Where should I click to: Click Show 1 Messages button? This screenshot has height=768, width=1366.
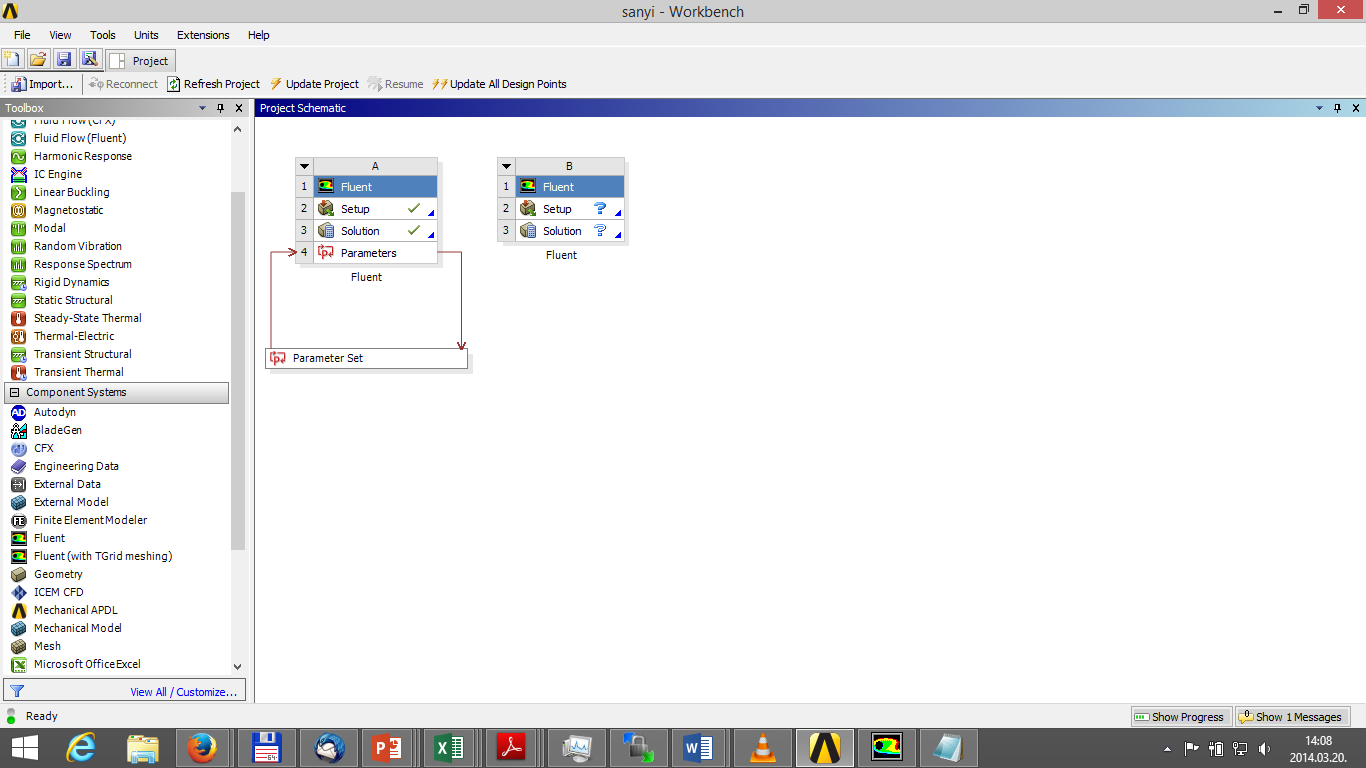pos(1291,717)
